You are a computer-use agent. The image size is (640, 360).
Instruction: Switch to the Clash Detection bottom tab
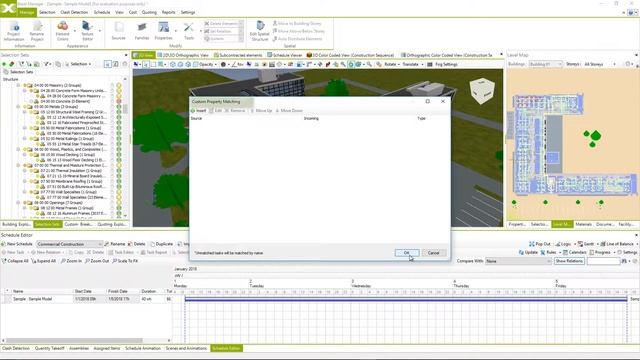pyautogui.click(x=16, y=349)
